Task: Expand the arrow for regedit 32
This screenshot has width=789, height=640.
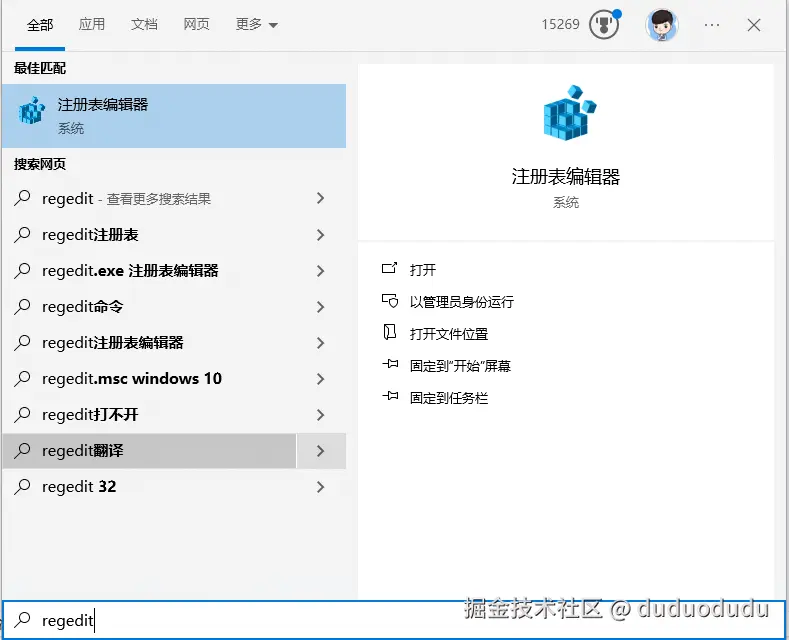Action: tap(321, 487)
